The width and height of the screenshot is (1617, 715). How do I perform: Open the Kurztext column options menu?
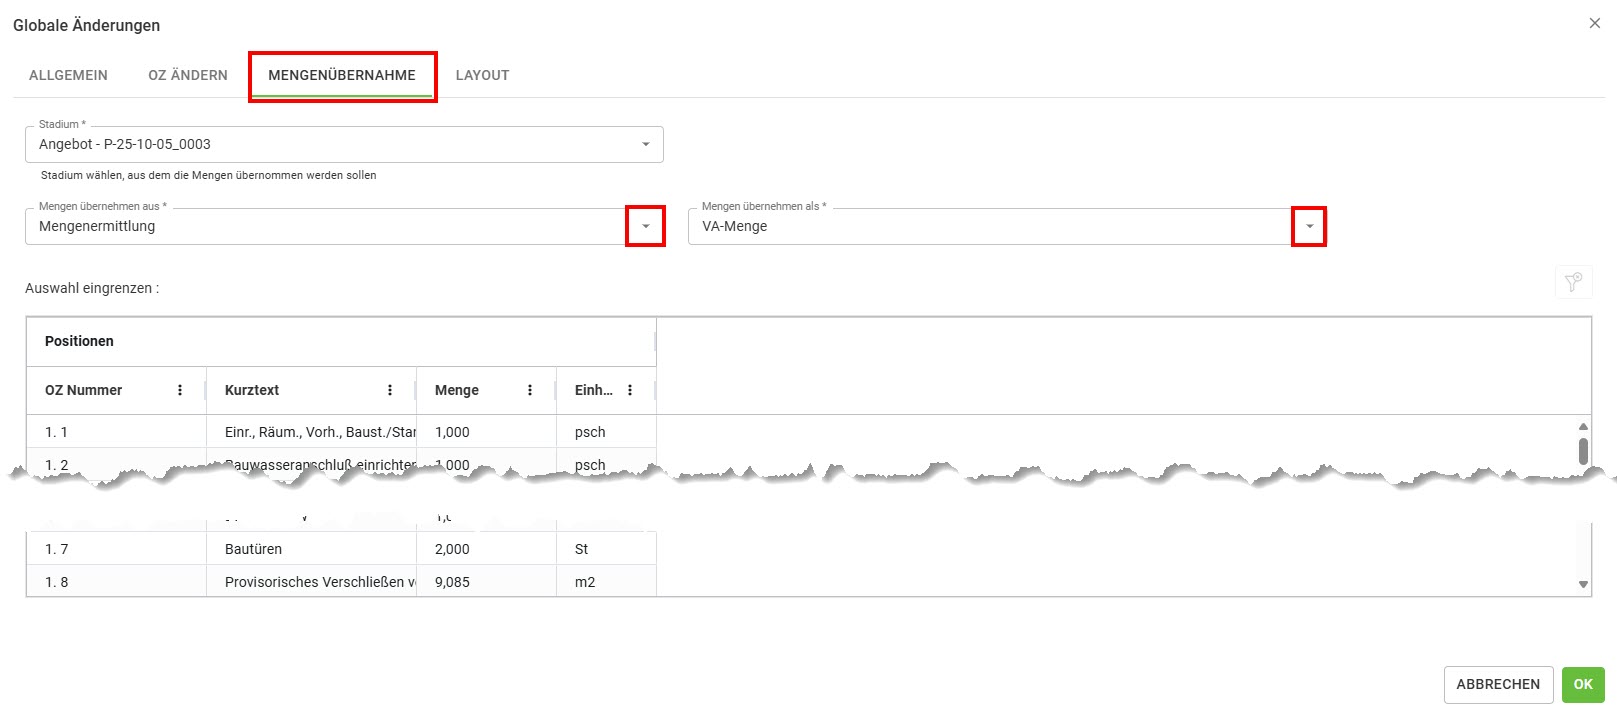[x=390, y=390]
